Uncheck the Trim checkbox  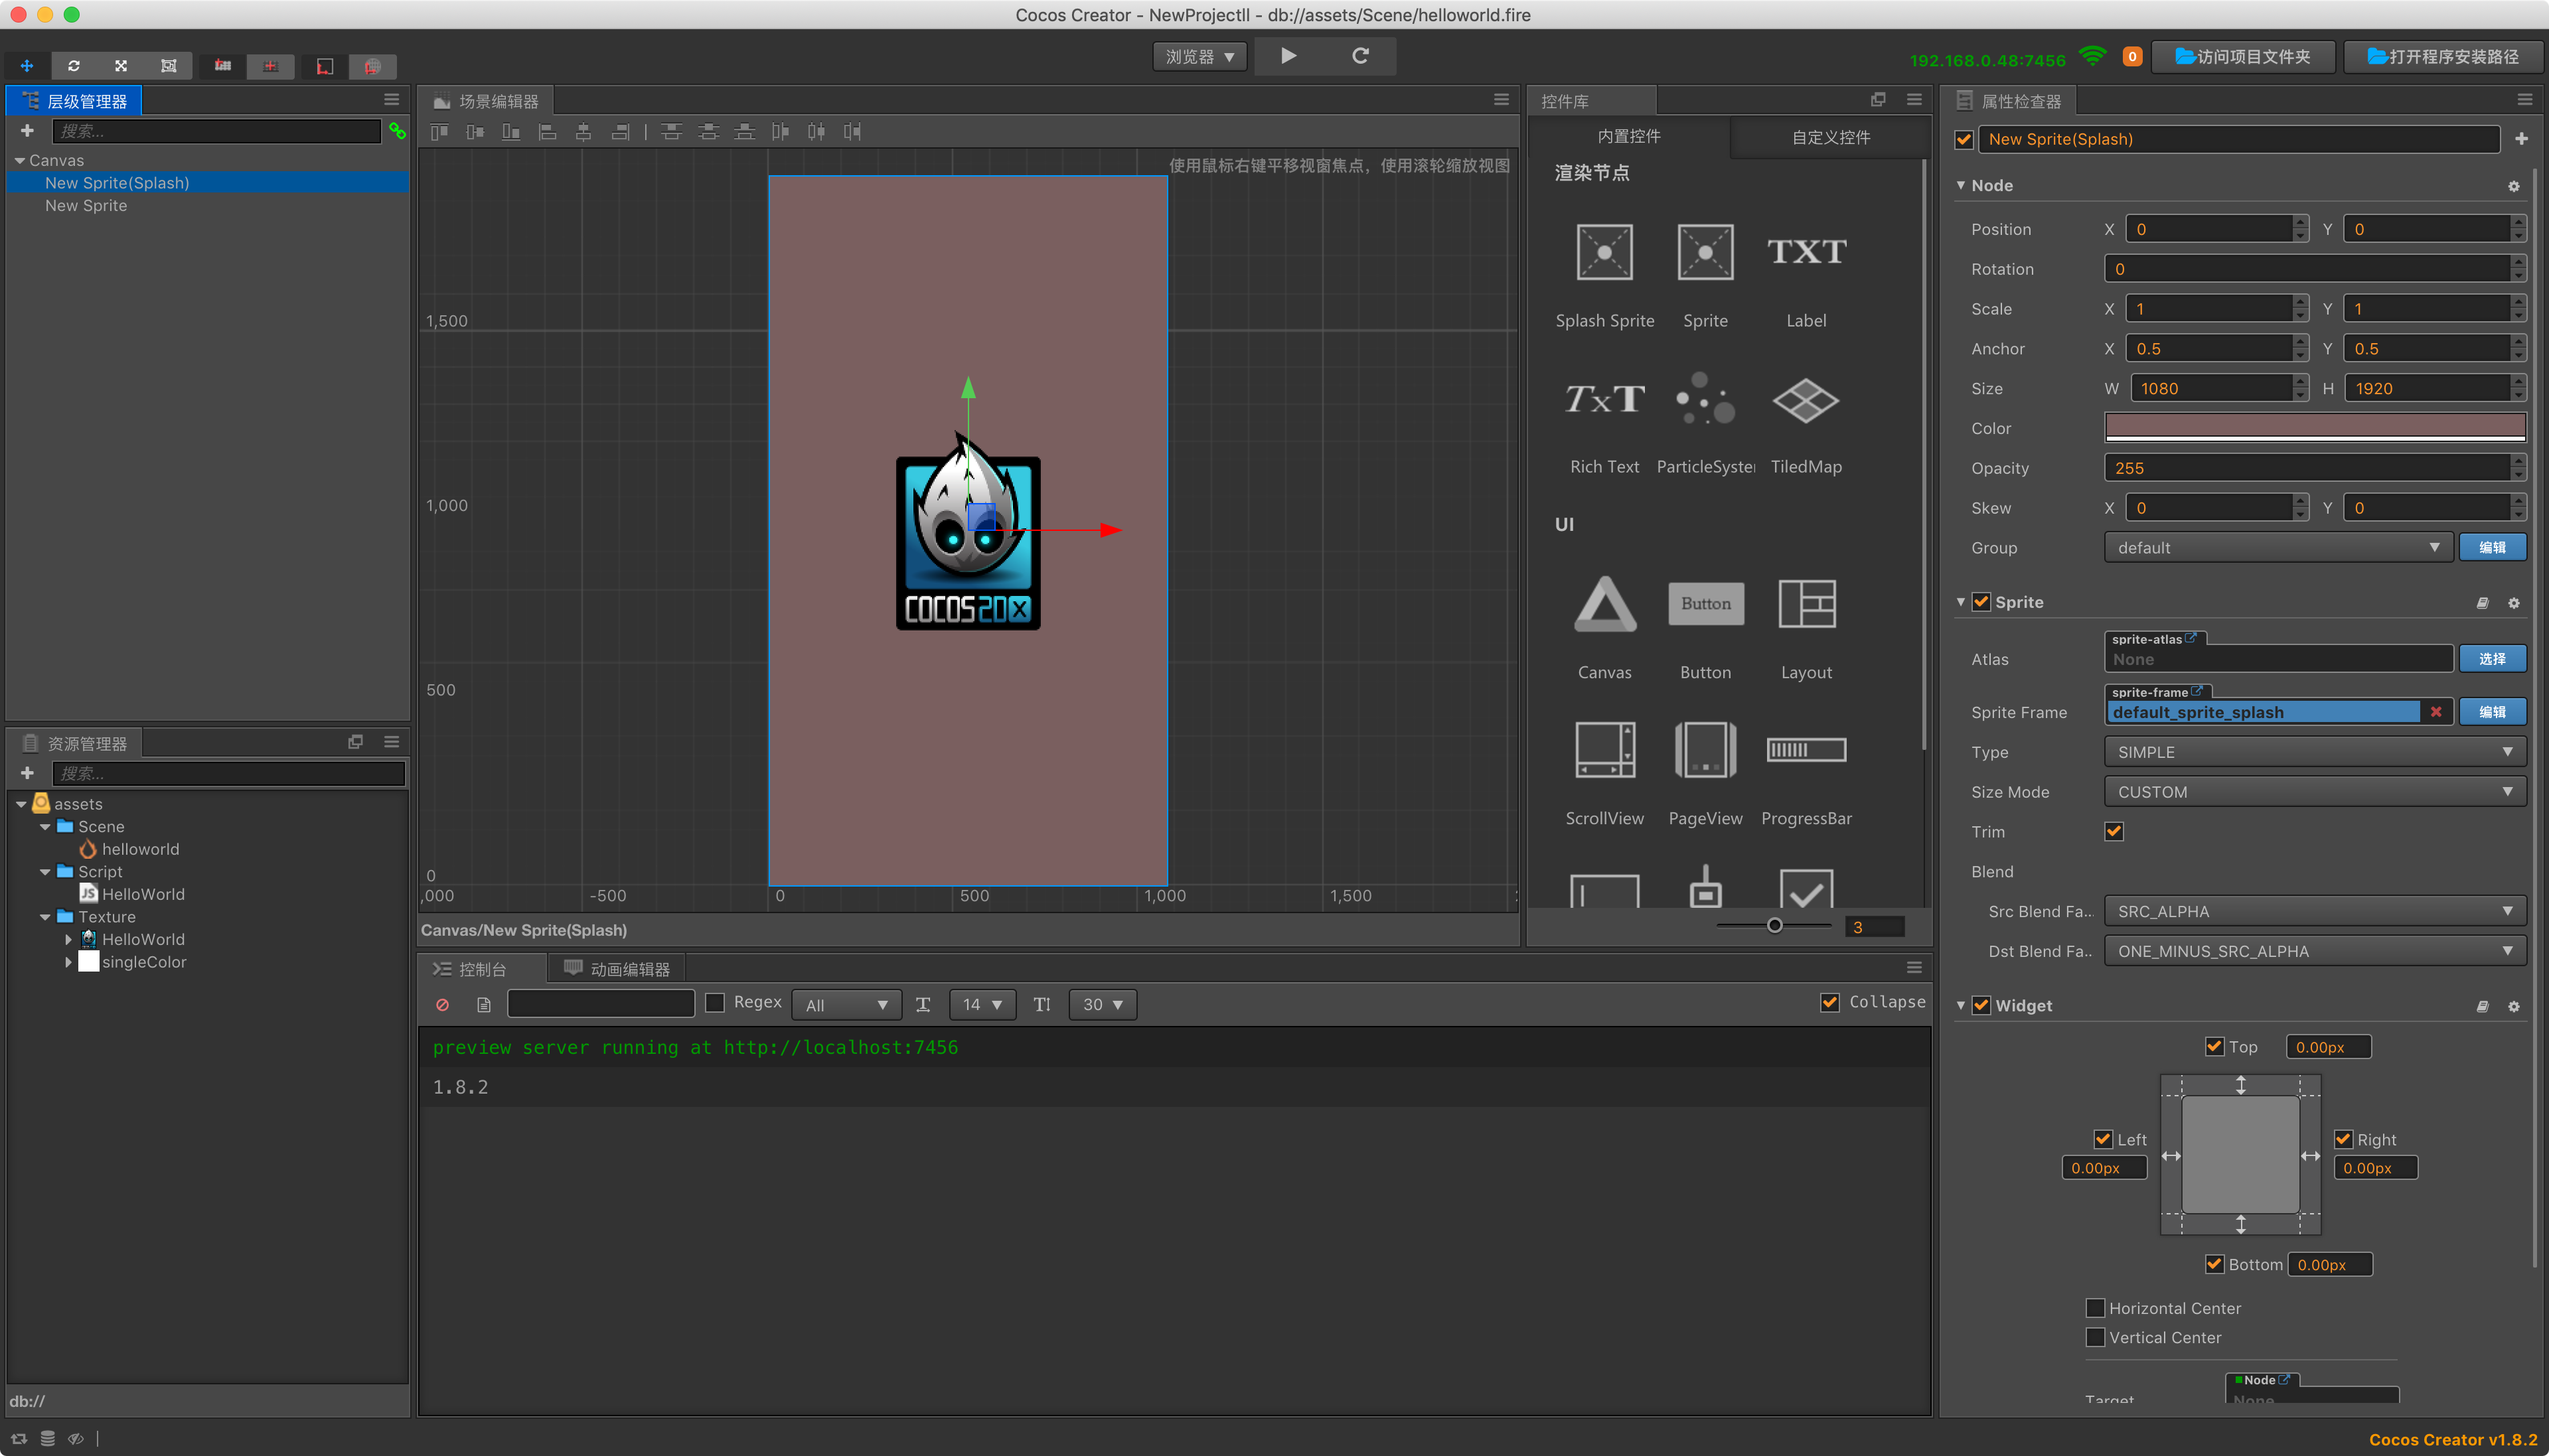2113,831
